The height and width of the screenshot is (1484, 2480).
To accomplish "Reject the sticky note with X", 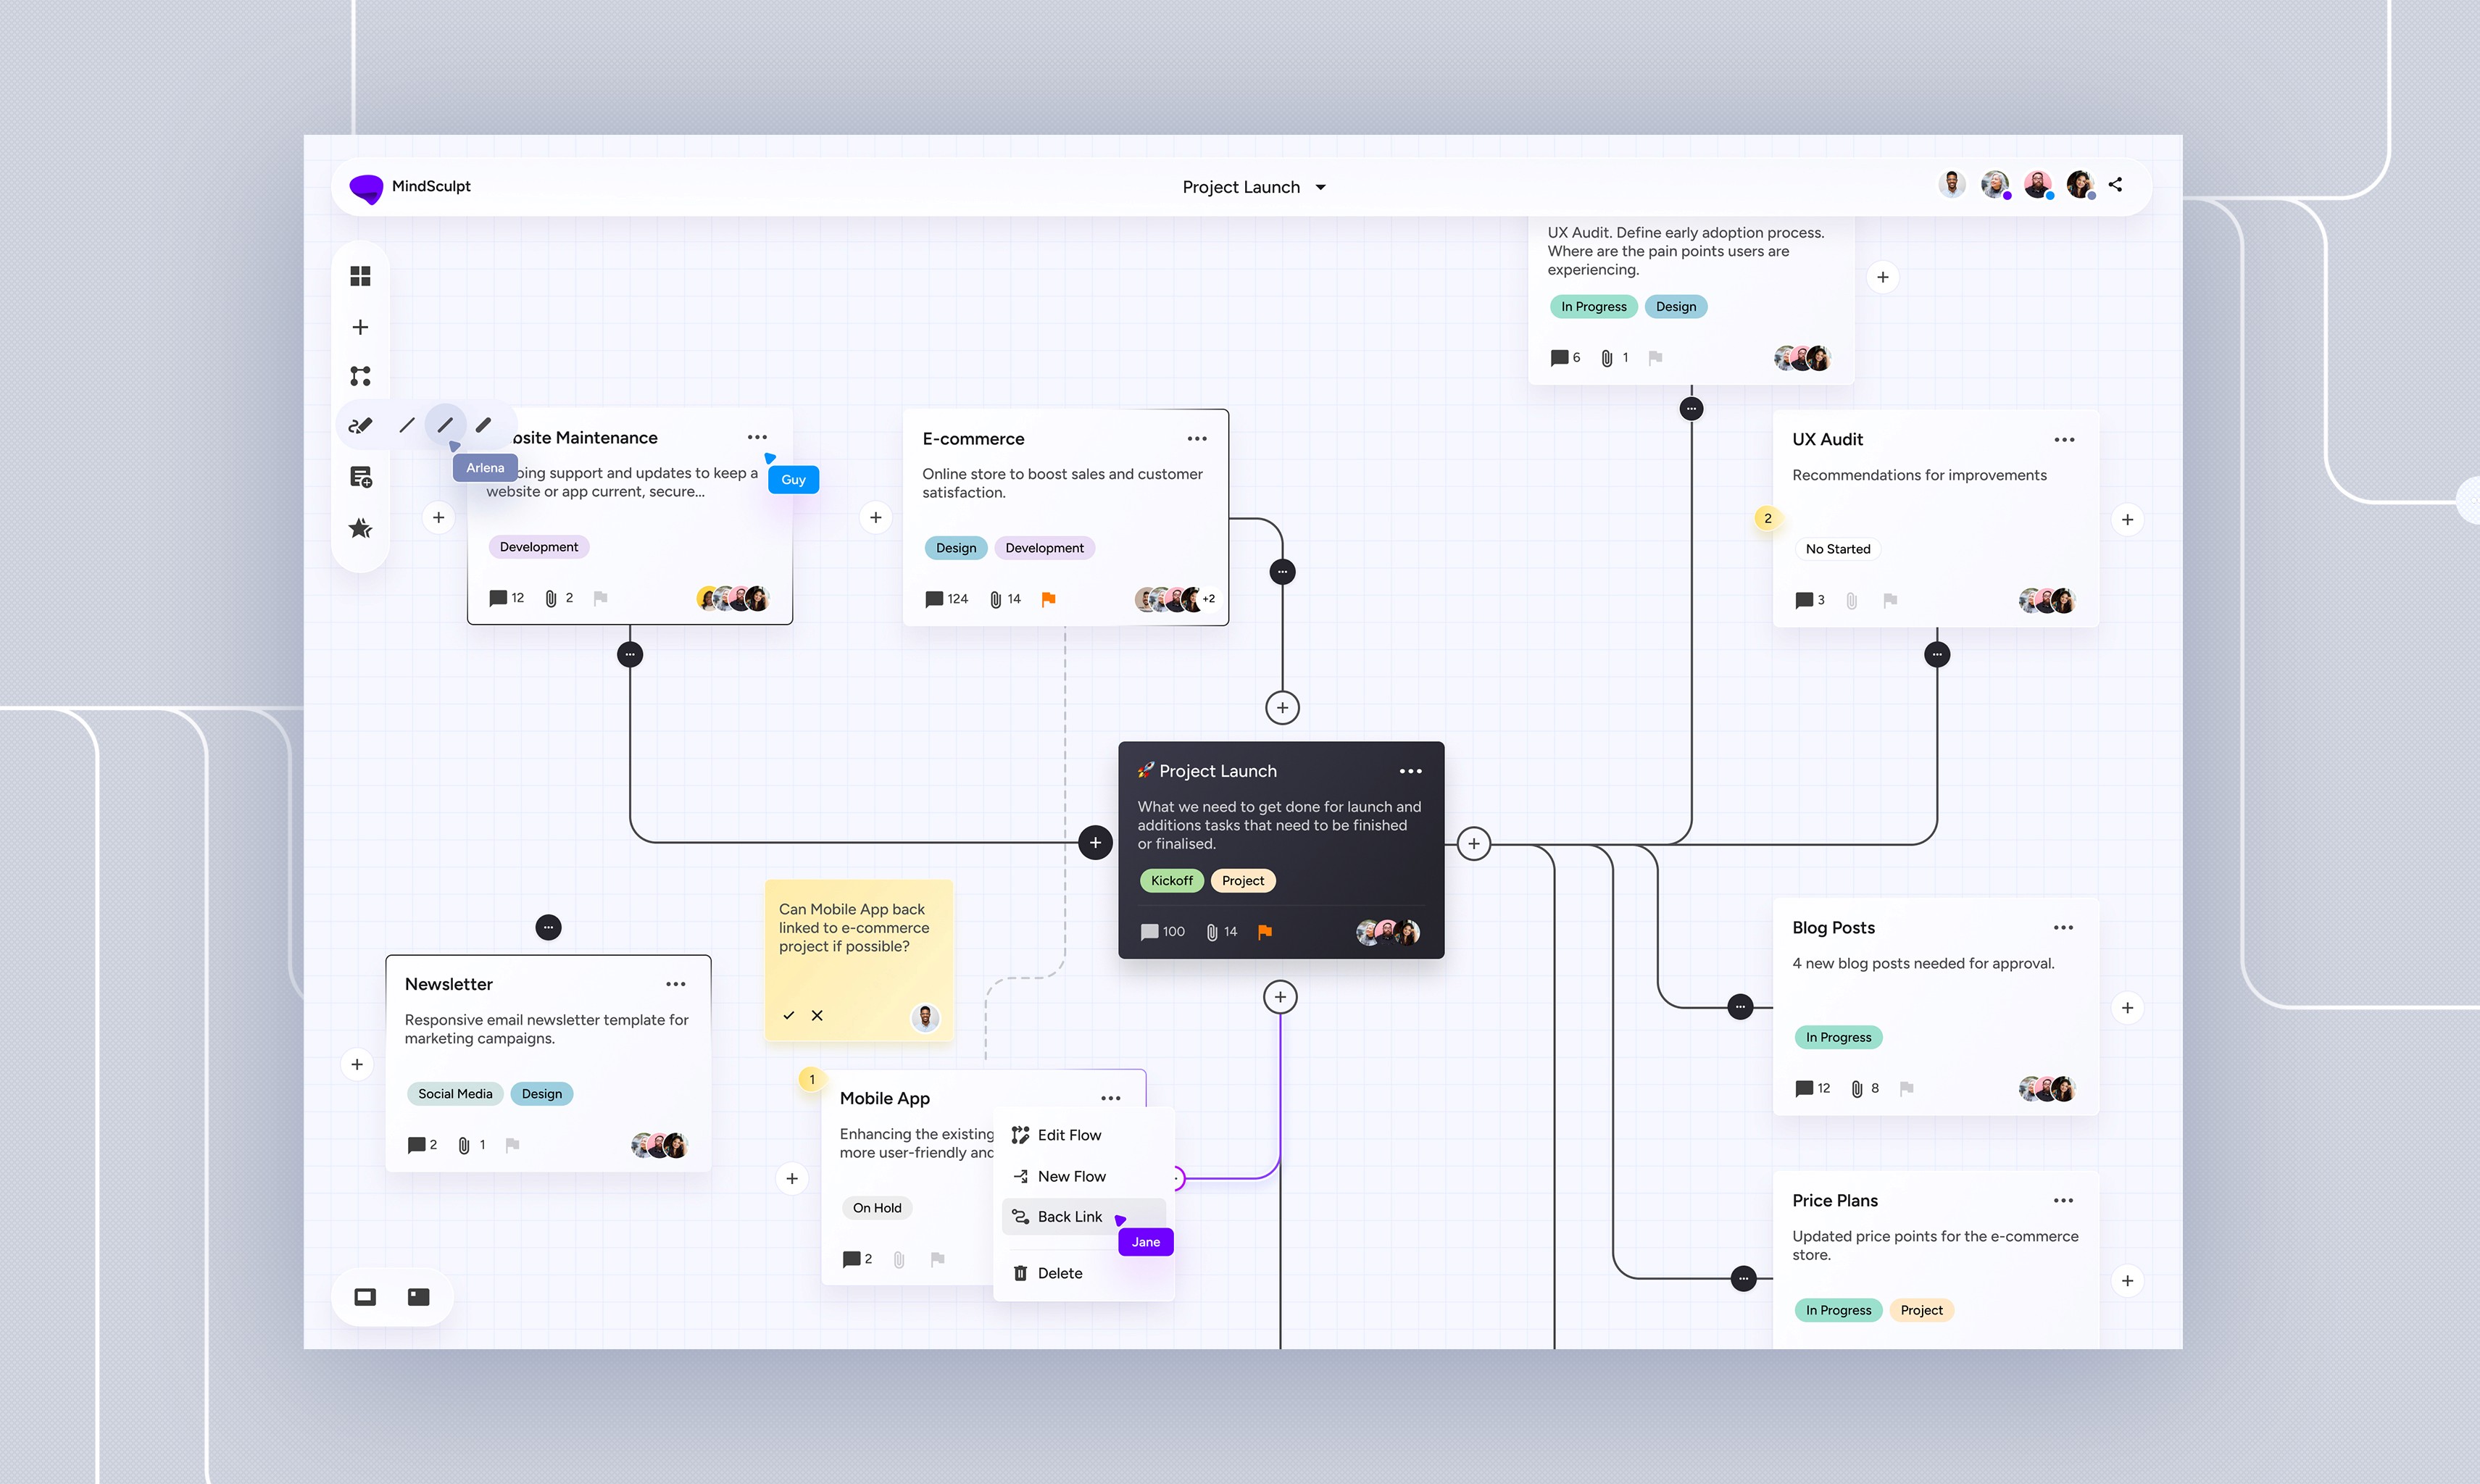I will coord(817,1015).
